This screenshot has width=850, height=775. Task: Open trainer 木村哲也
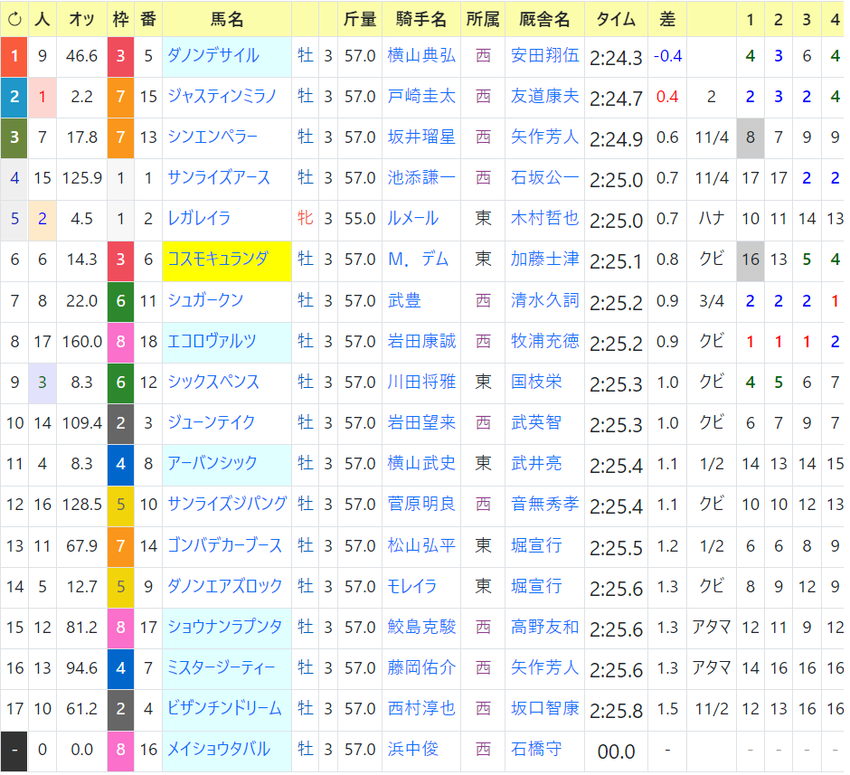coord(545,218)
